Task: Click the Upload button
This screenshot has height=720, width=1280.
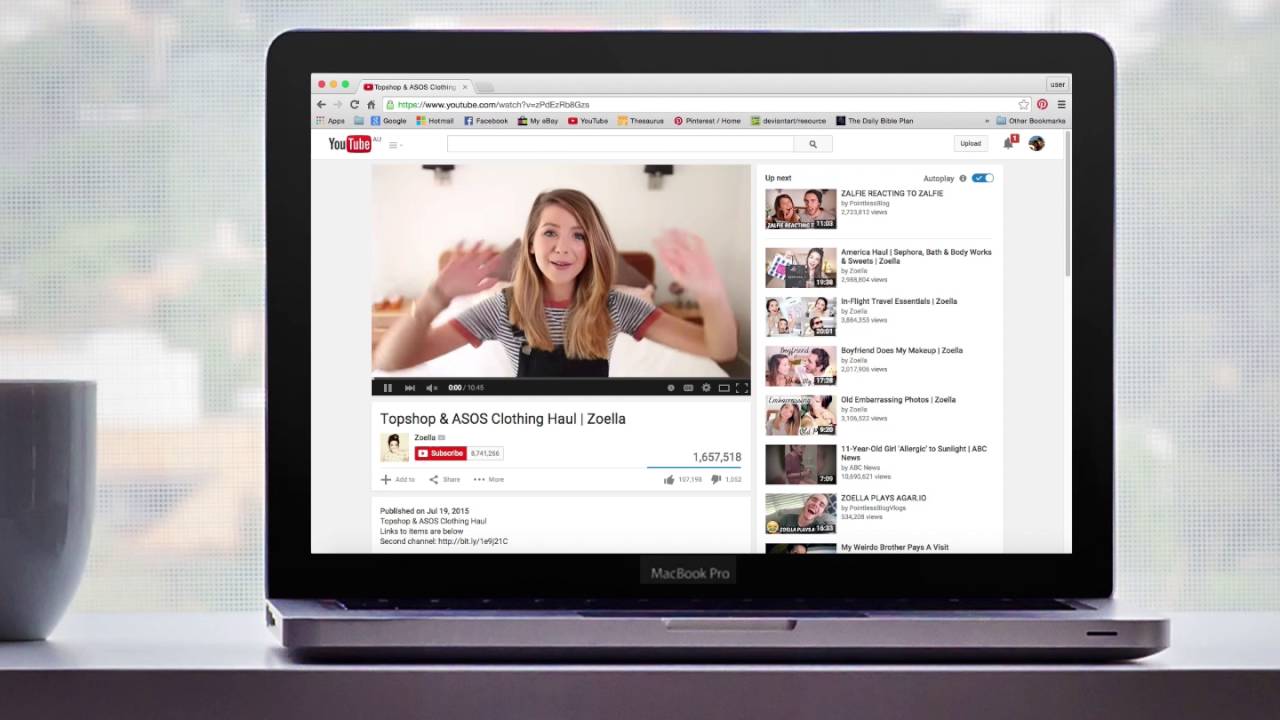Action: [971, 144]
